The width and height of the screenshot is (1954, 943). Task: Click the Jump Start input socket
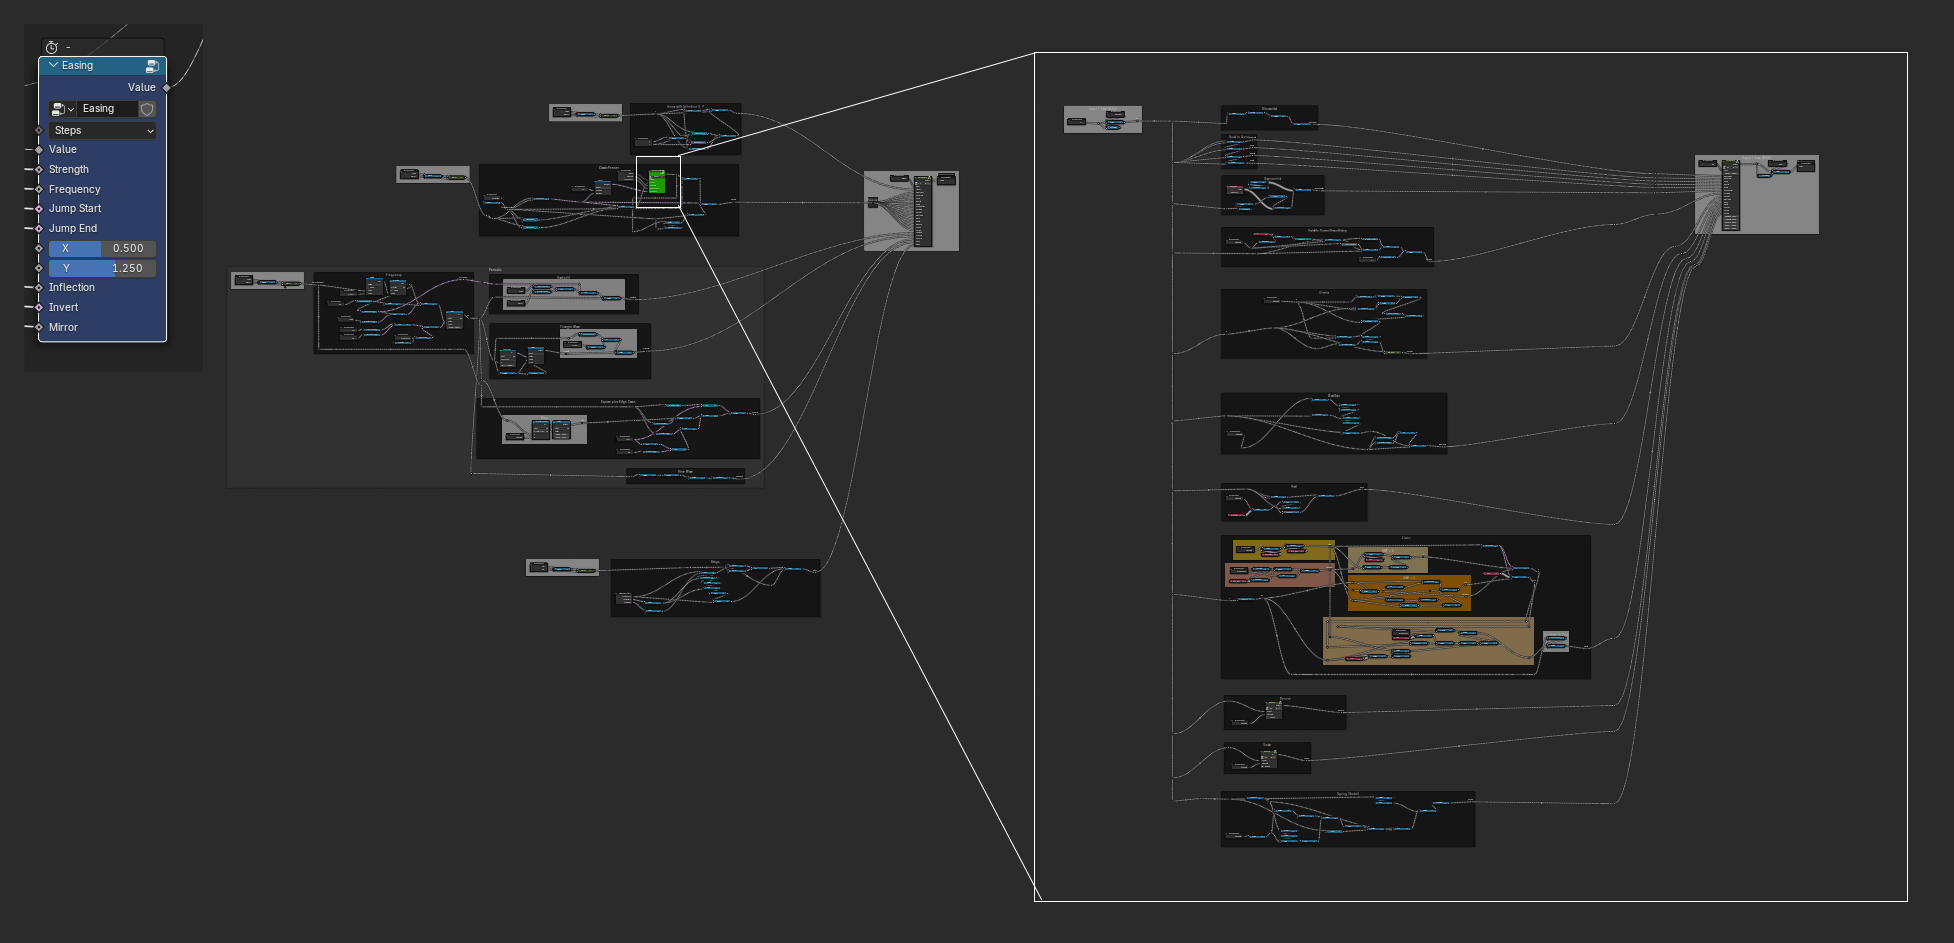point(39,209)
